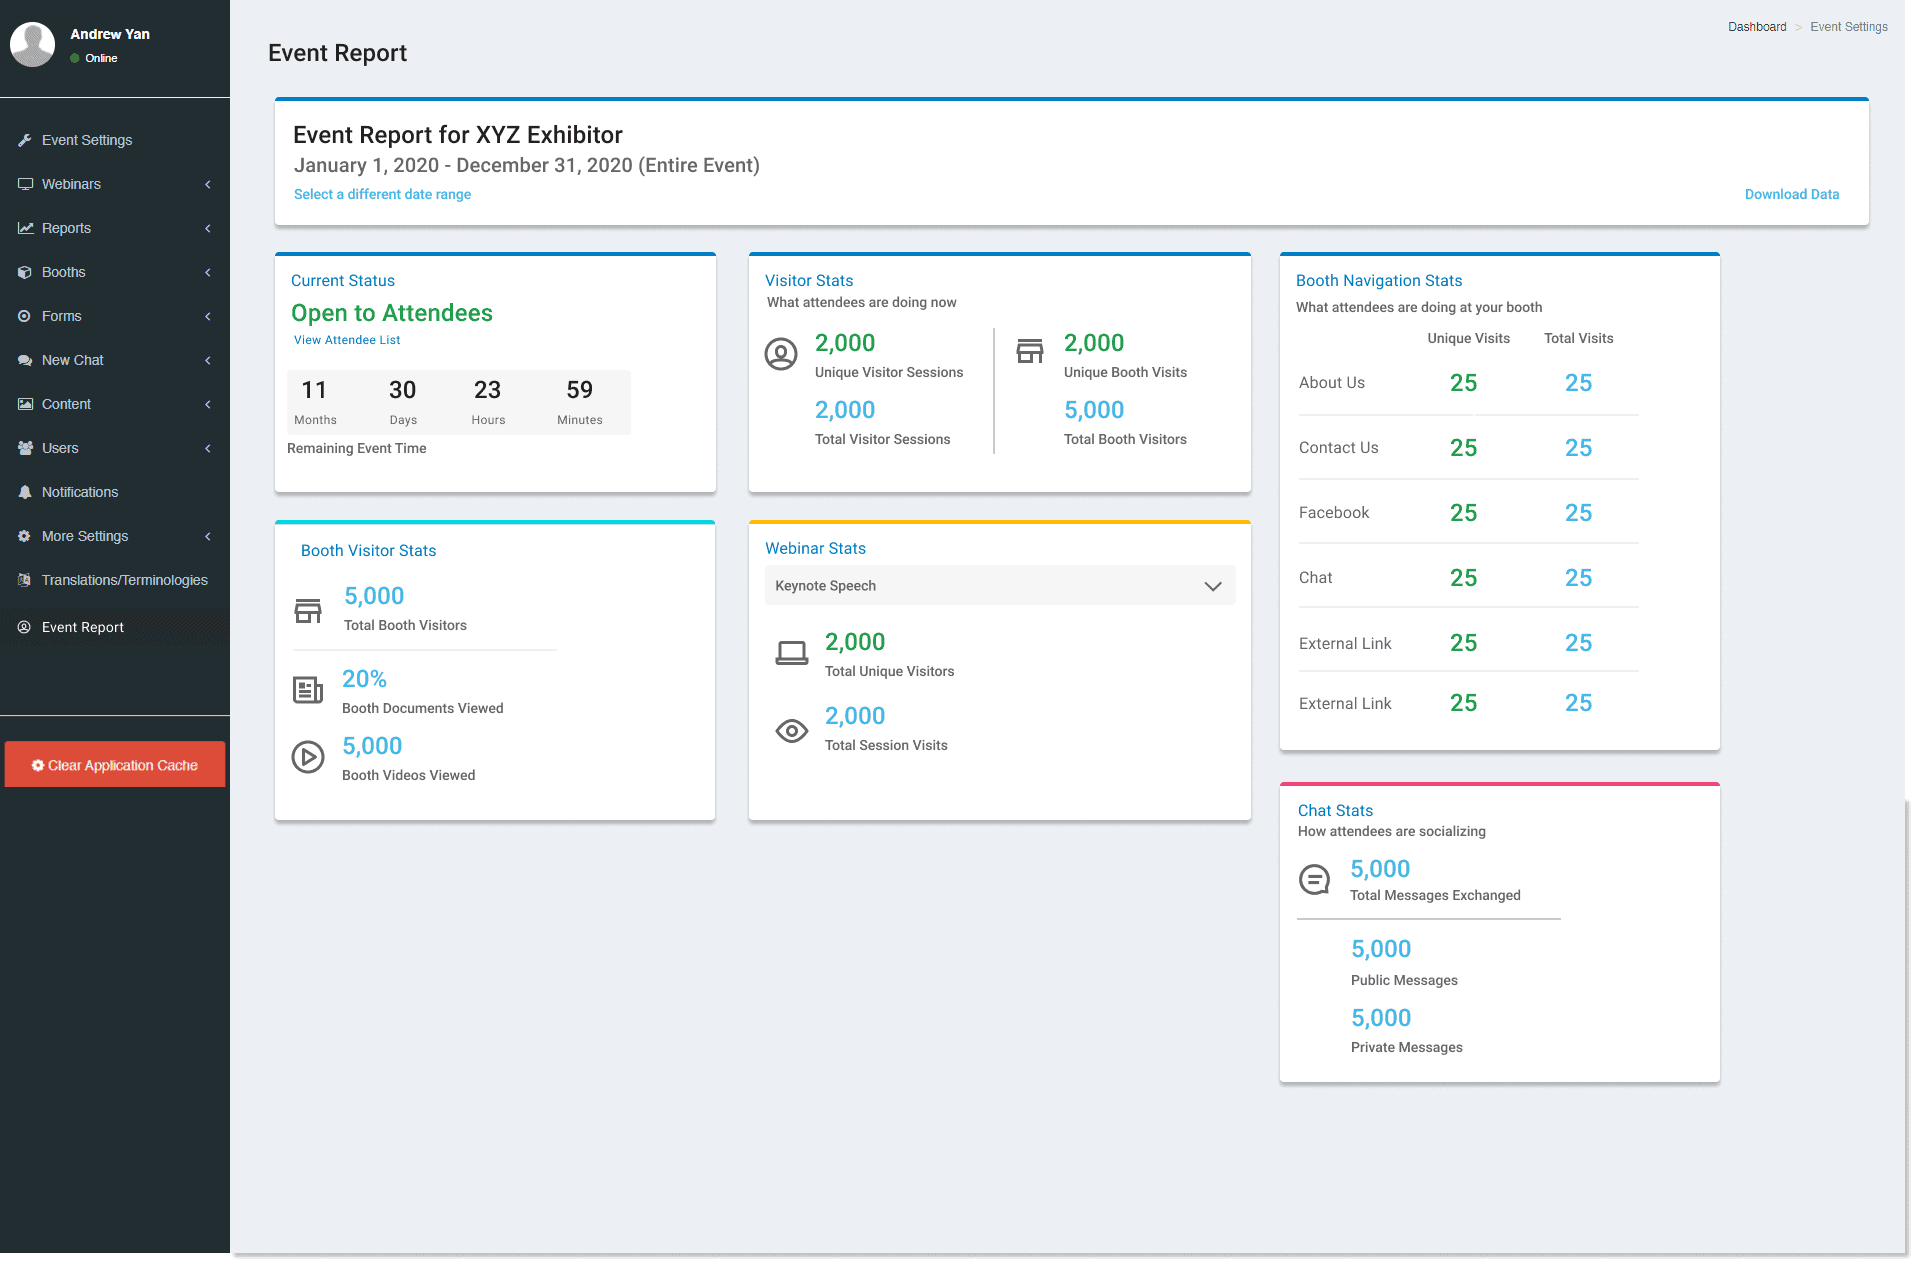Open the New Chat sidebar item

click(73, 360)
